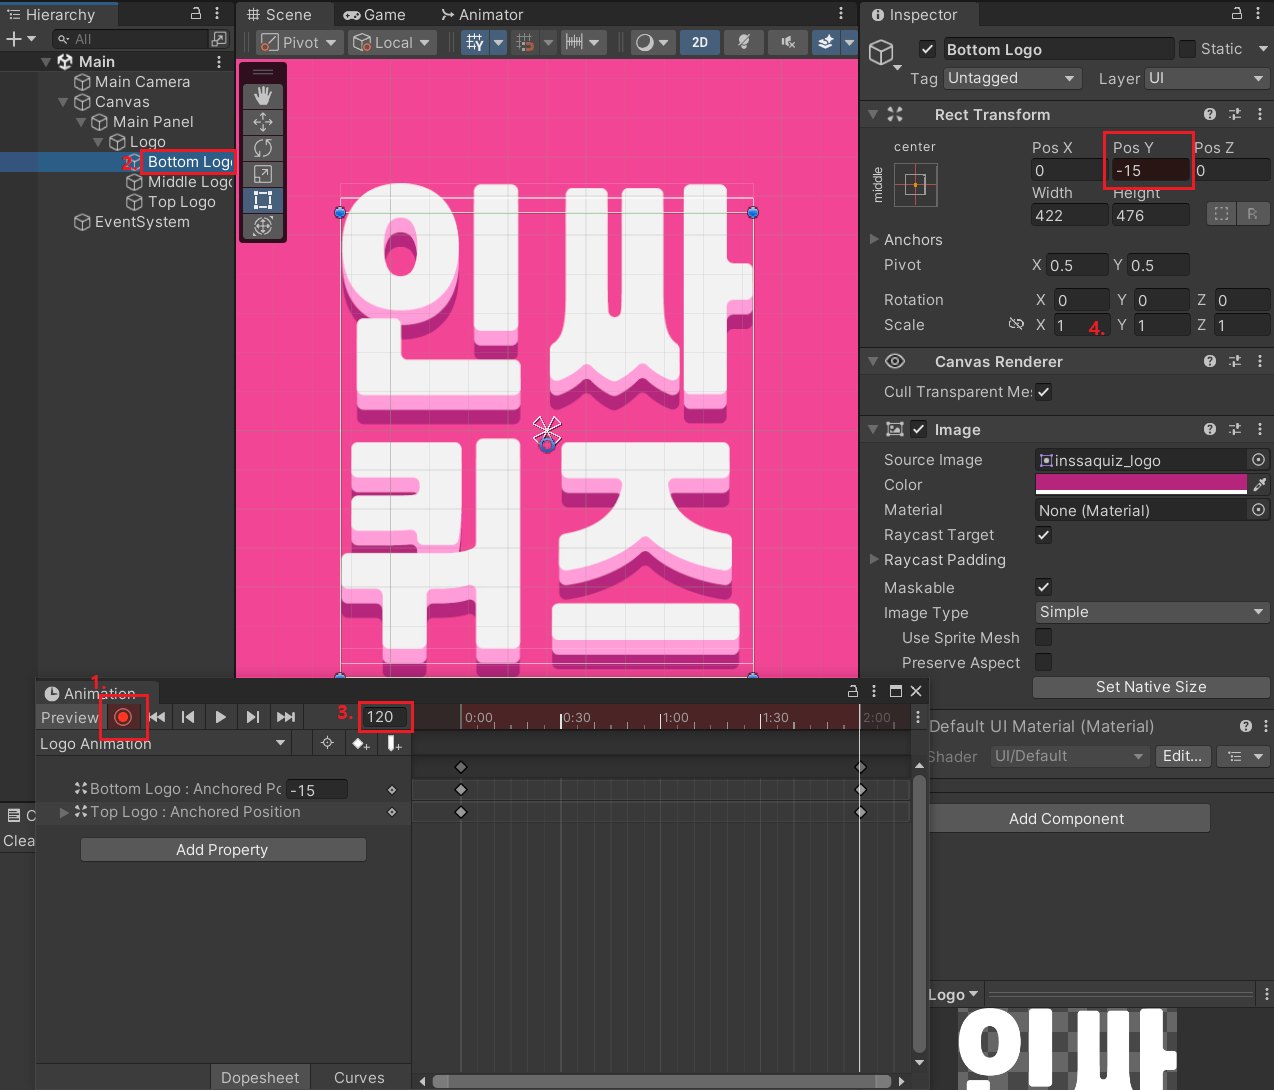Toggle scene lighting icon
The width and height of the screenshot is (1274, 1090).
pos(744,42)
